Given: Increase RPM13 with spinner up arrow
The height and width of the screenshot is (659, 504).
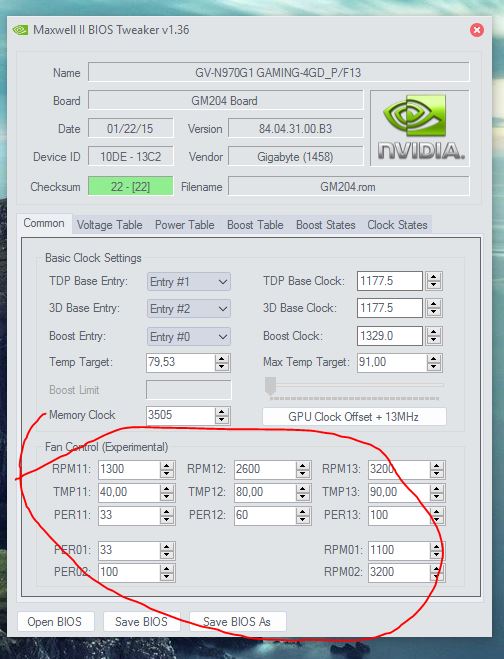Looking at the screenshot, I should coord(437,465).
